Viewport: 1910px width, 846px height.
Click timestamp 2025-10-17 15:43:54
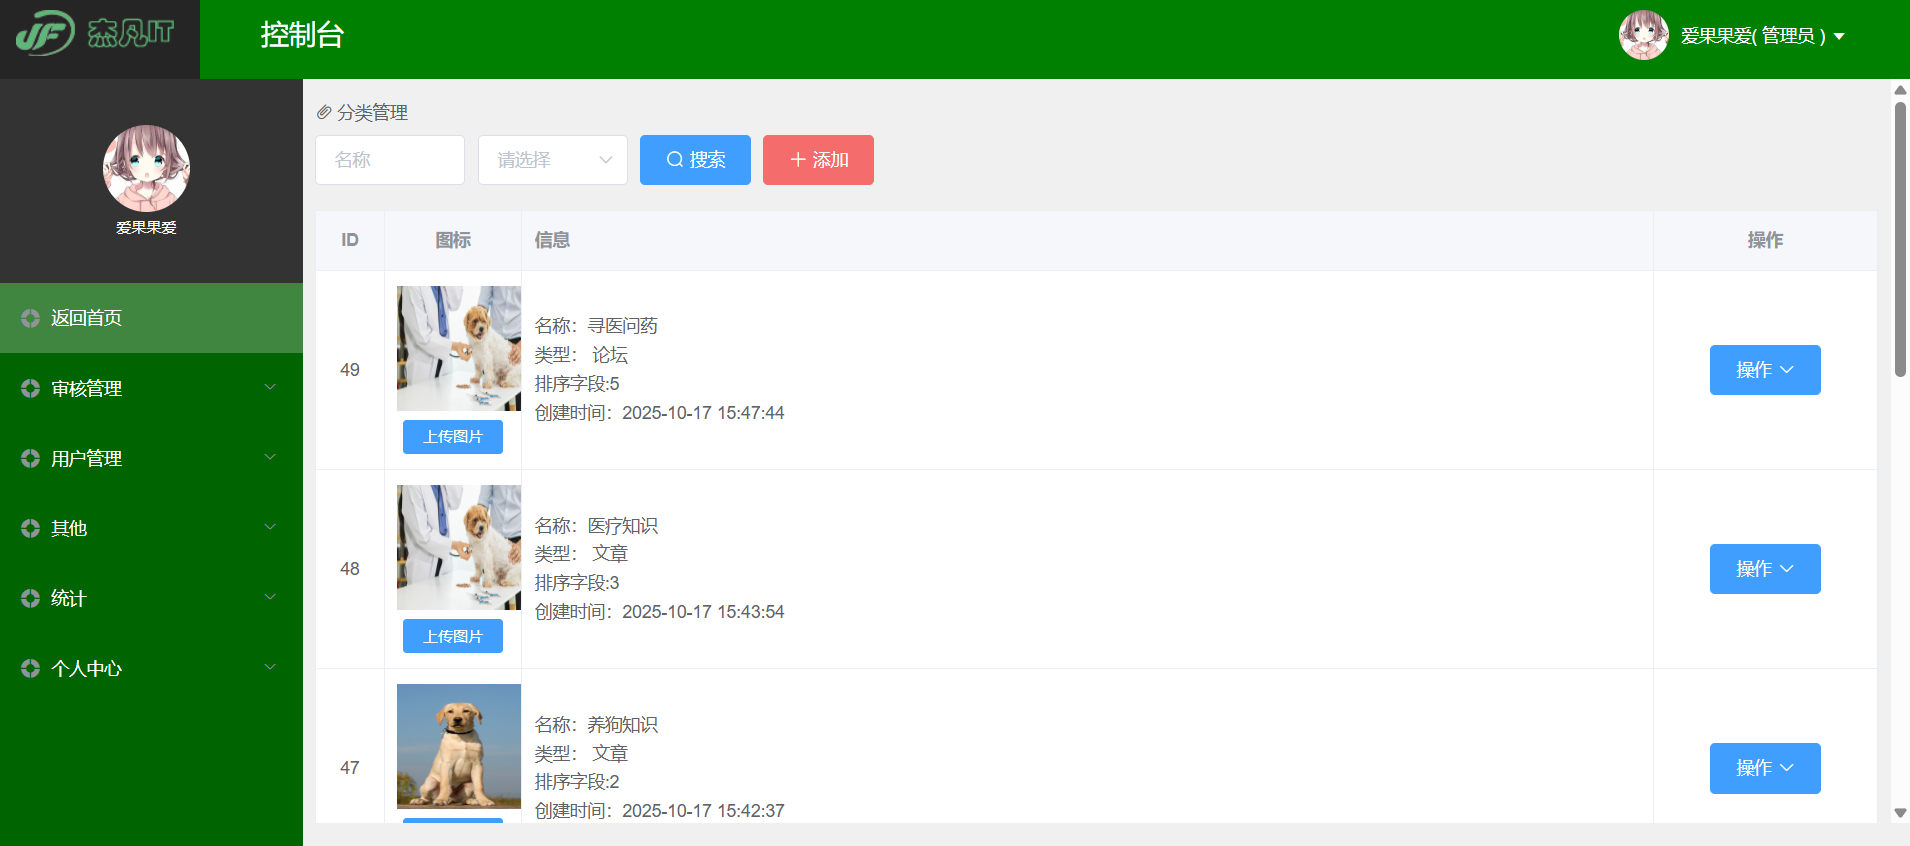(x=703, y=612)
